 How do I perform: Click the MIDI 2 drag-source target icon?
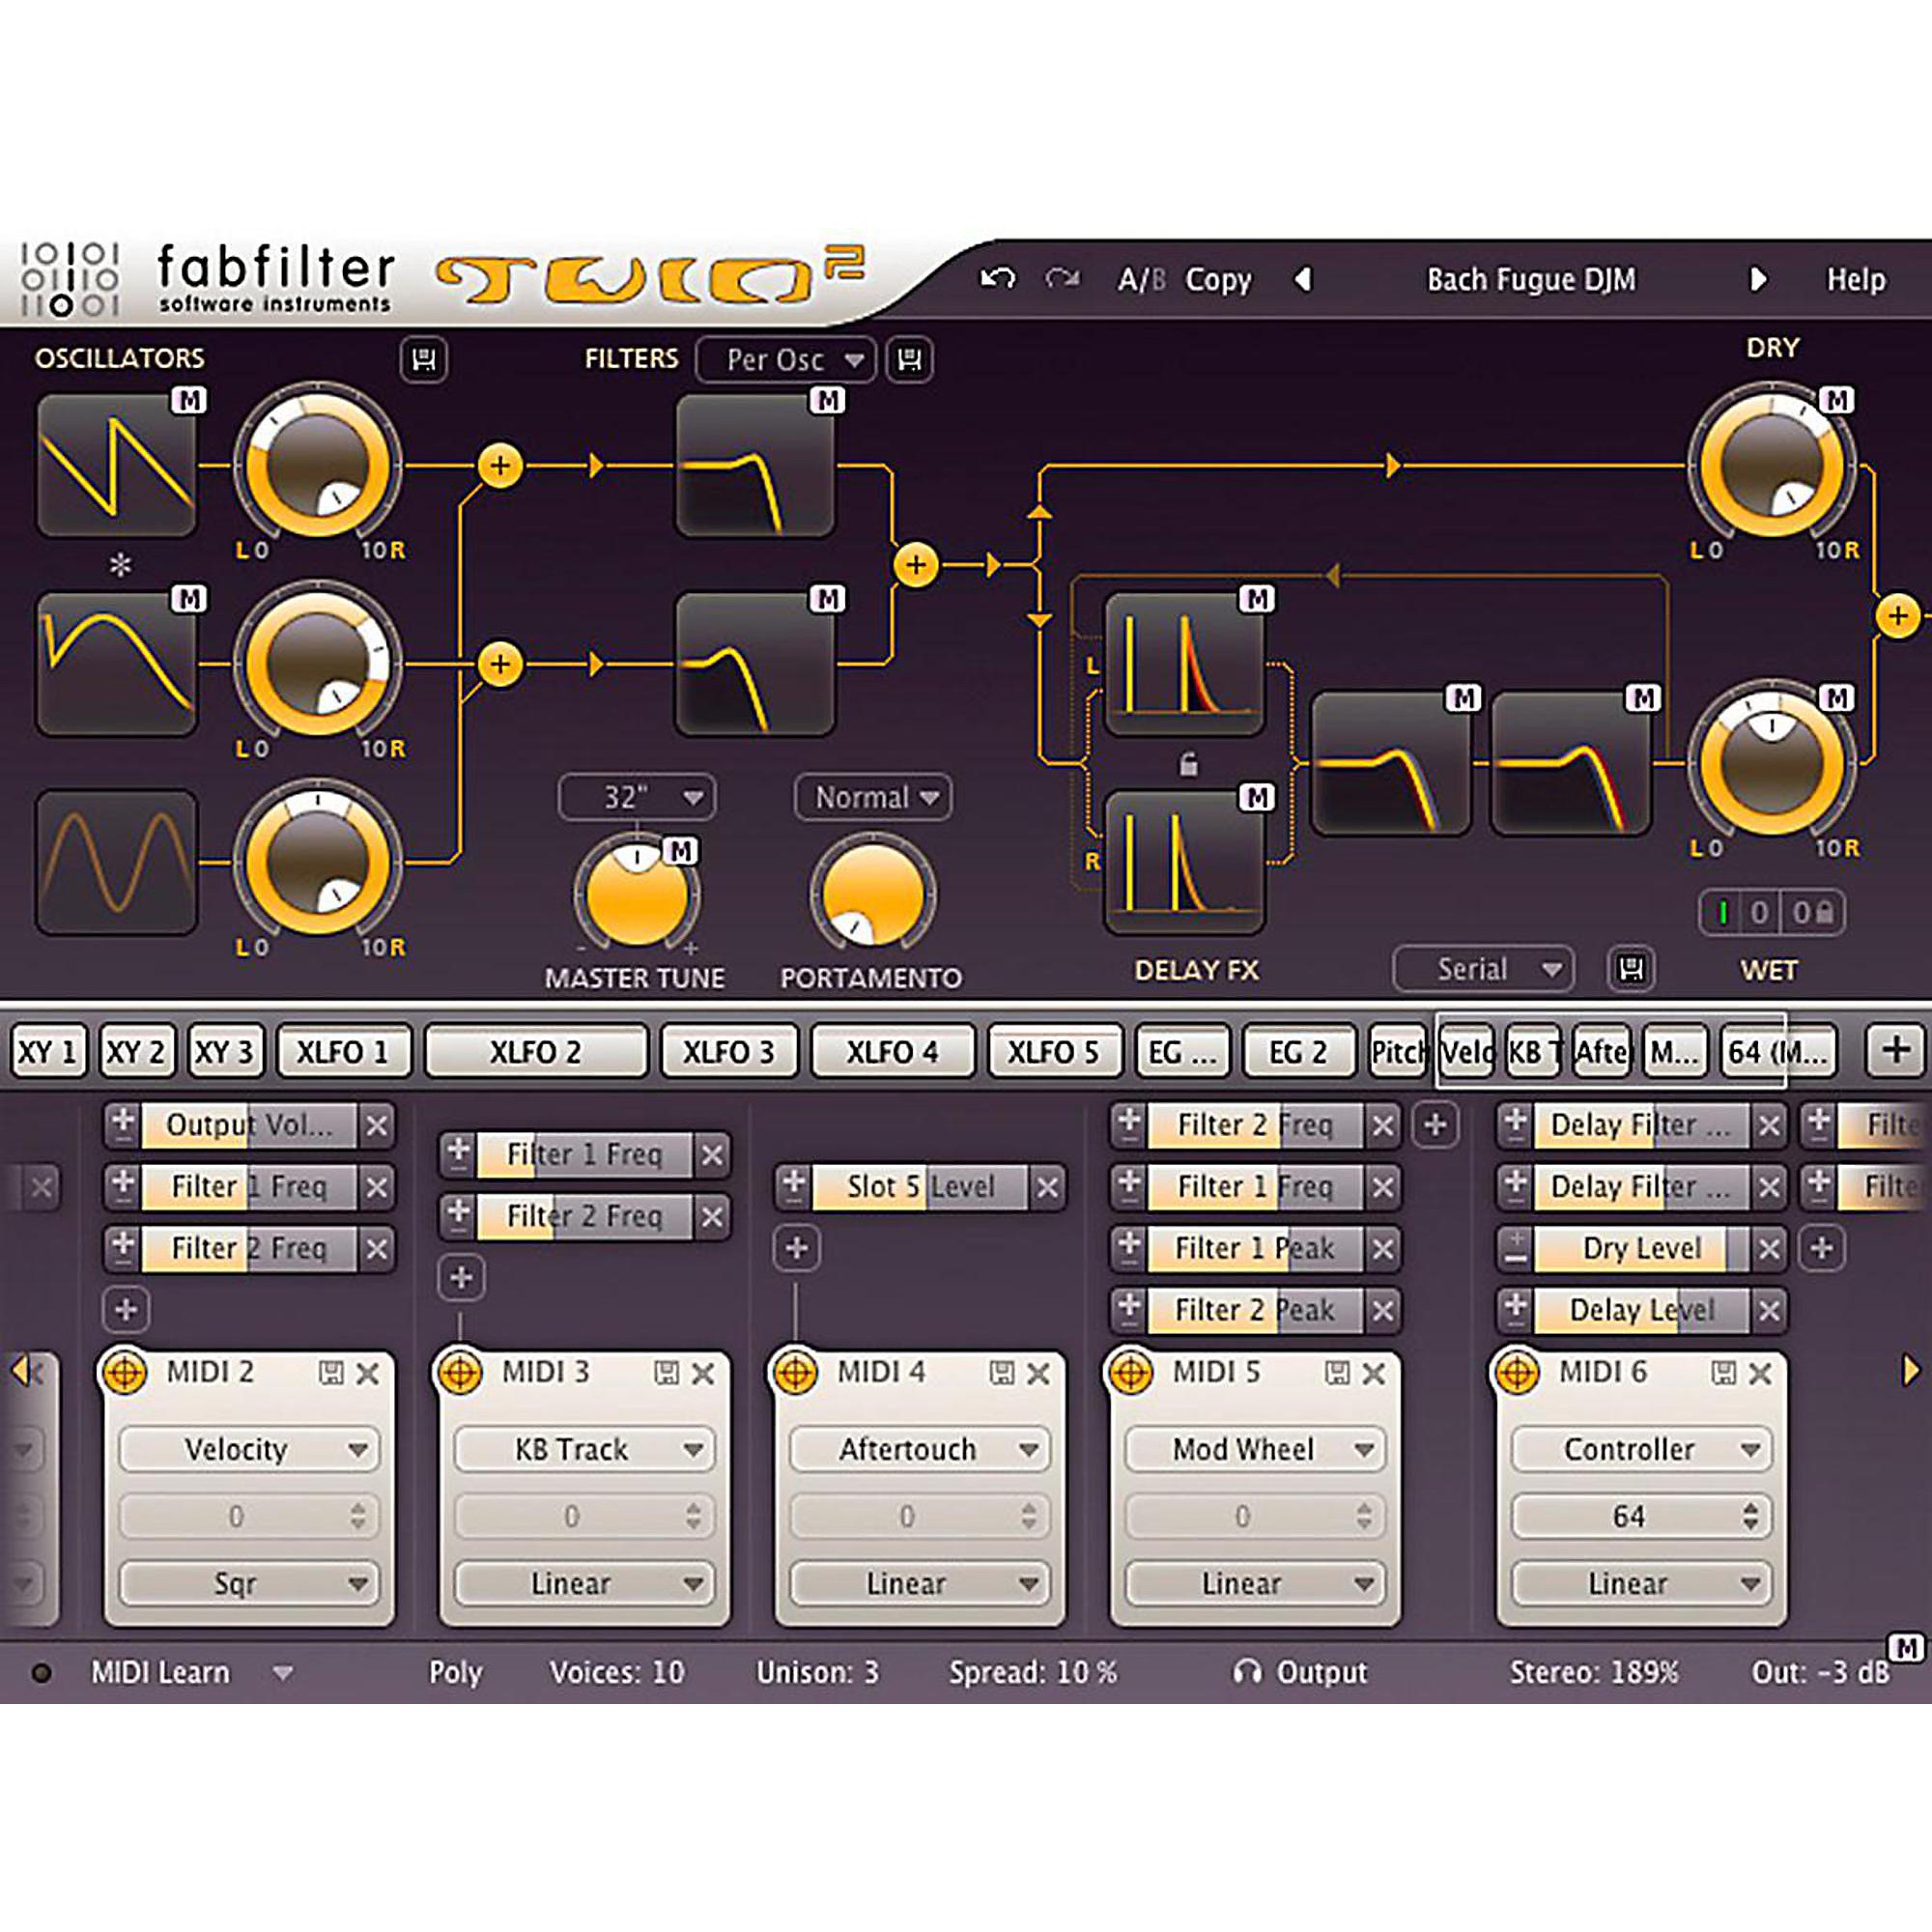point(125,1373)
